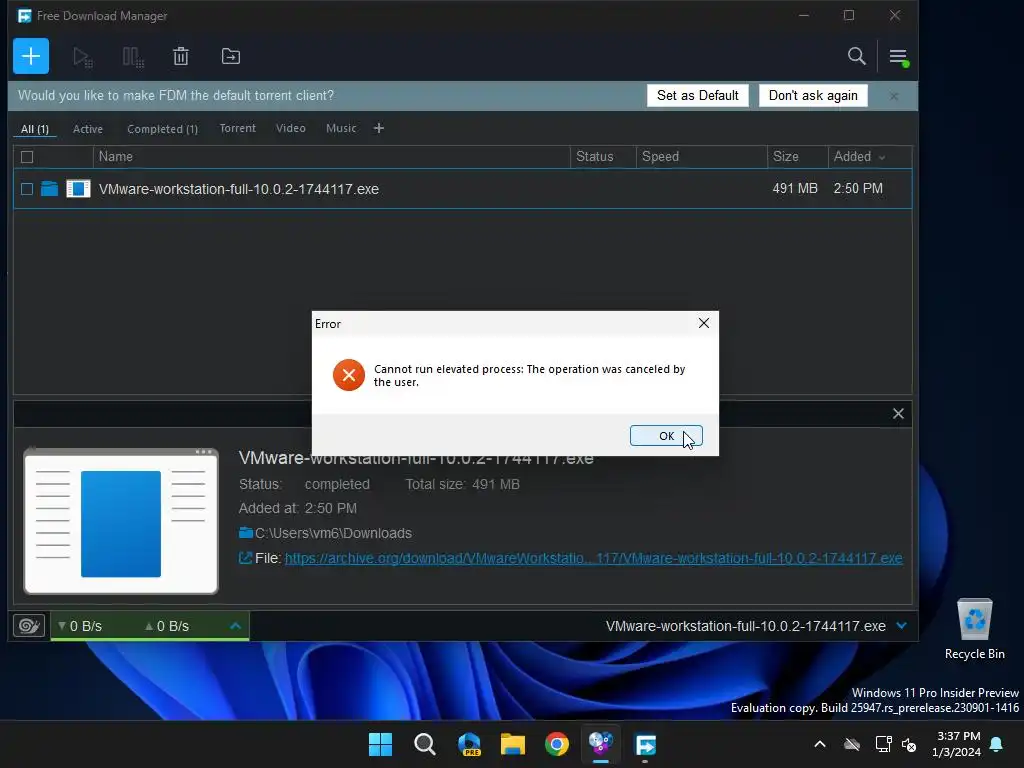Click the Free Download Manager taskbar icon
This screenshot has width=1024, height=768.
click(x=645, y=744)
